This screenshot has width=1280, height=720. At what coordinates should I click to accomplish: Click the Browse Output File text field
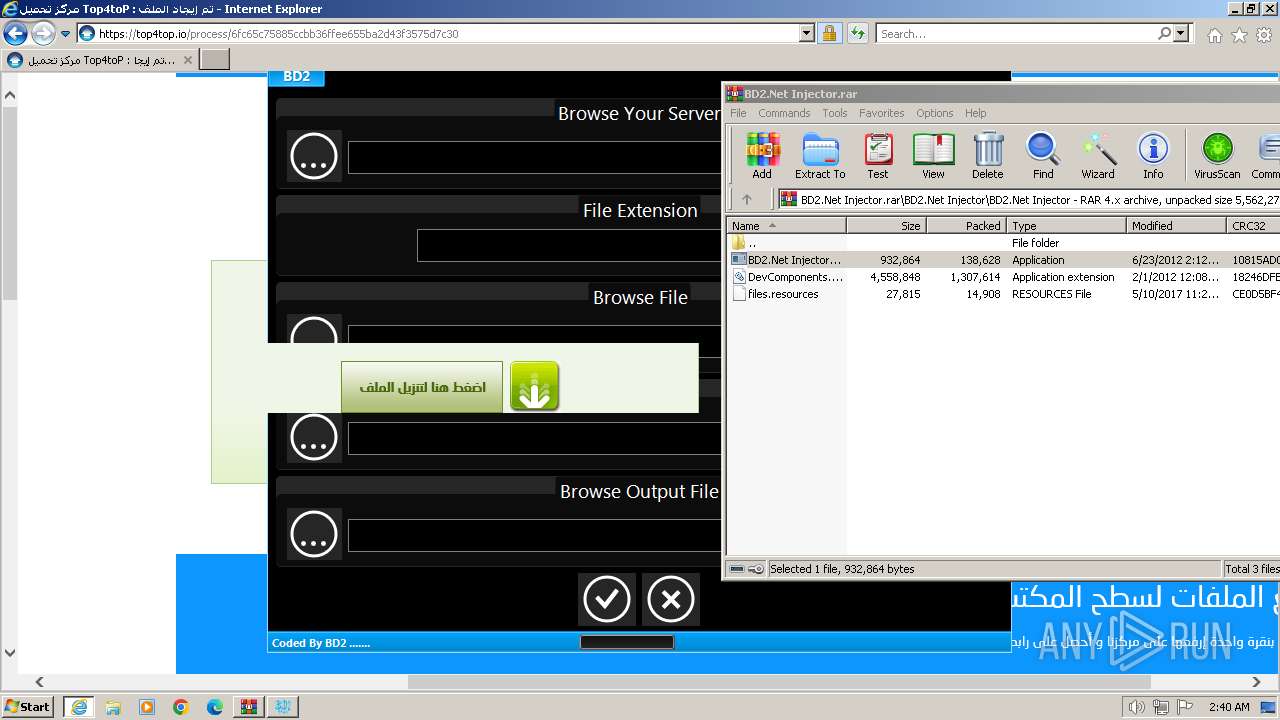point(534,535)
